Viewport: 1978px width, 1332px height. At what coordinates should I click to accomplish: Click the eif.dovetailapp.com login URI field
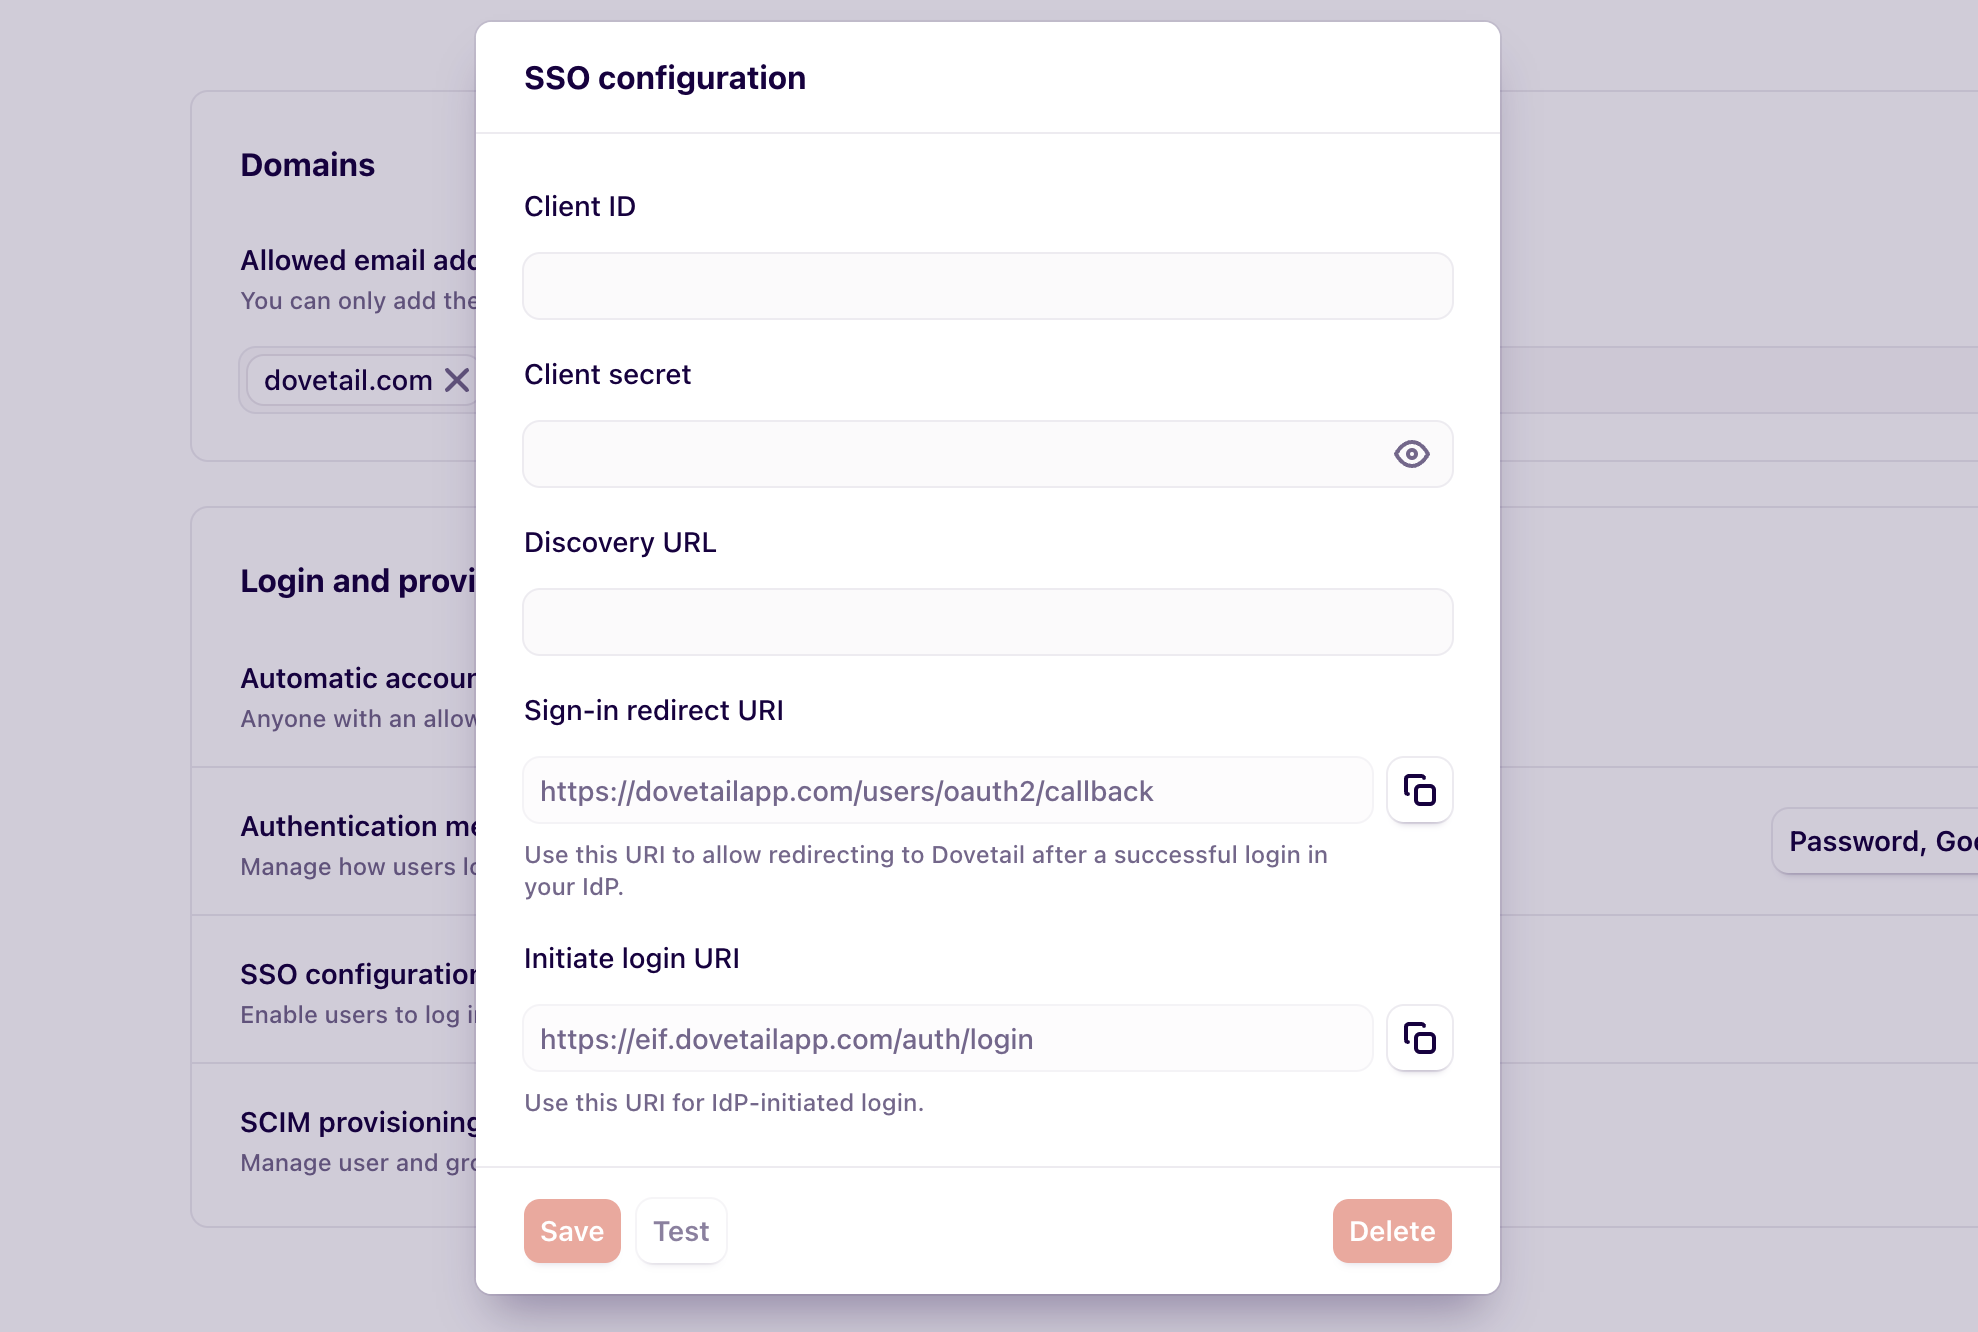(x=947, y=1038)
